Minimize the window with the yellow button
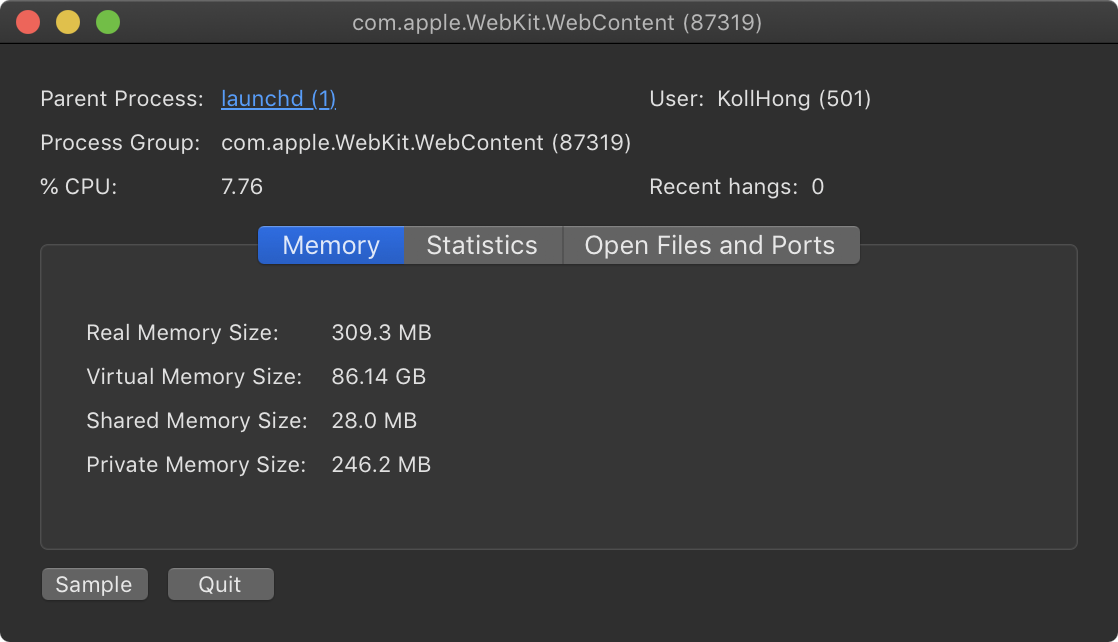Screen dimensions: 1118x642 click(68, 22)
